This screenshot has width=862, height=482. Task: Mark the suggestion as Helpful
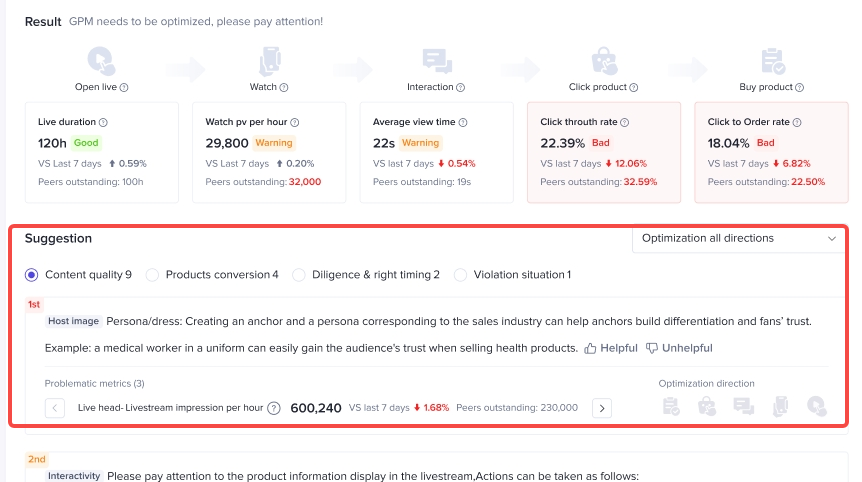pos(611,348)
